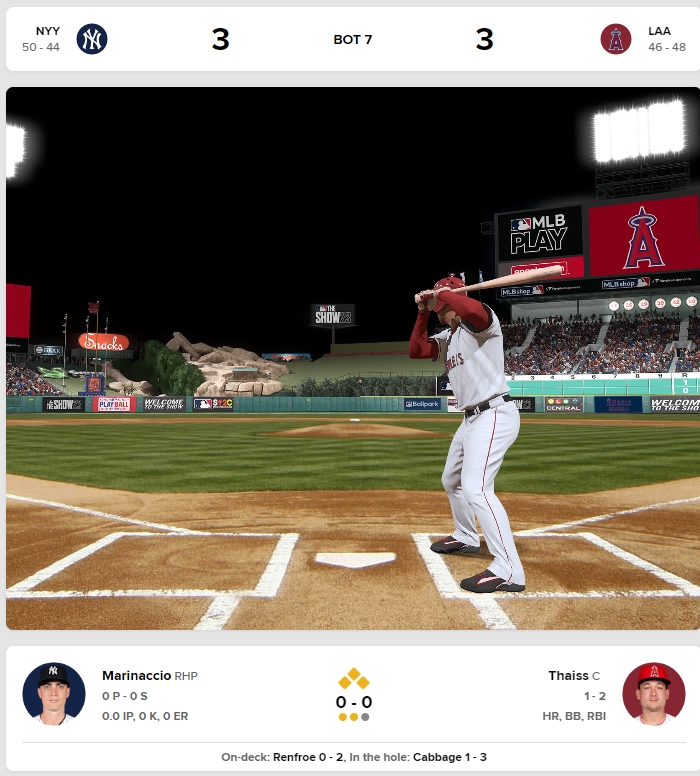This screenshot has width=700, height=776.
Task: Open pitcher Marinaccio's headshot photo
Action: (53, 694)
